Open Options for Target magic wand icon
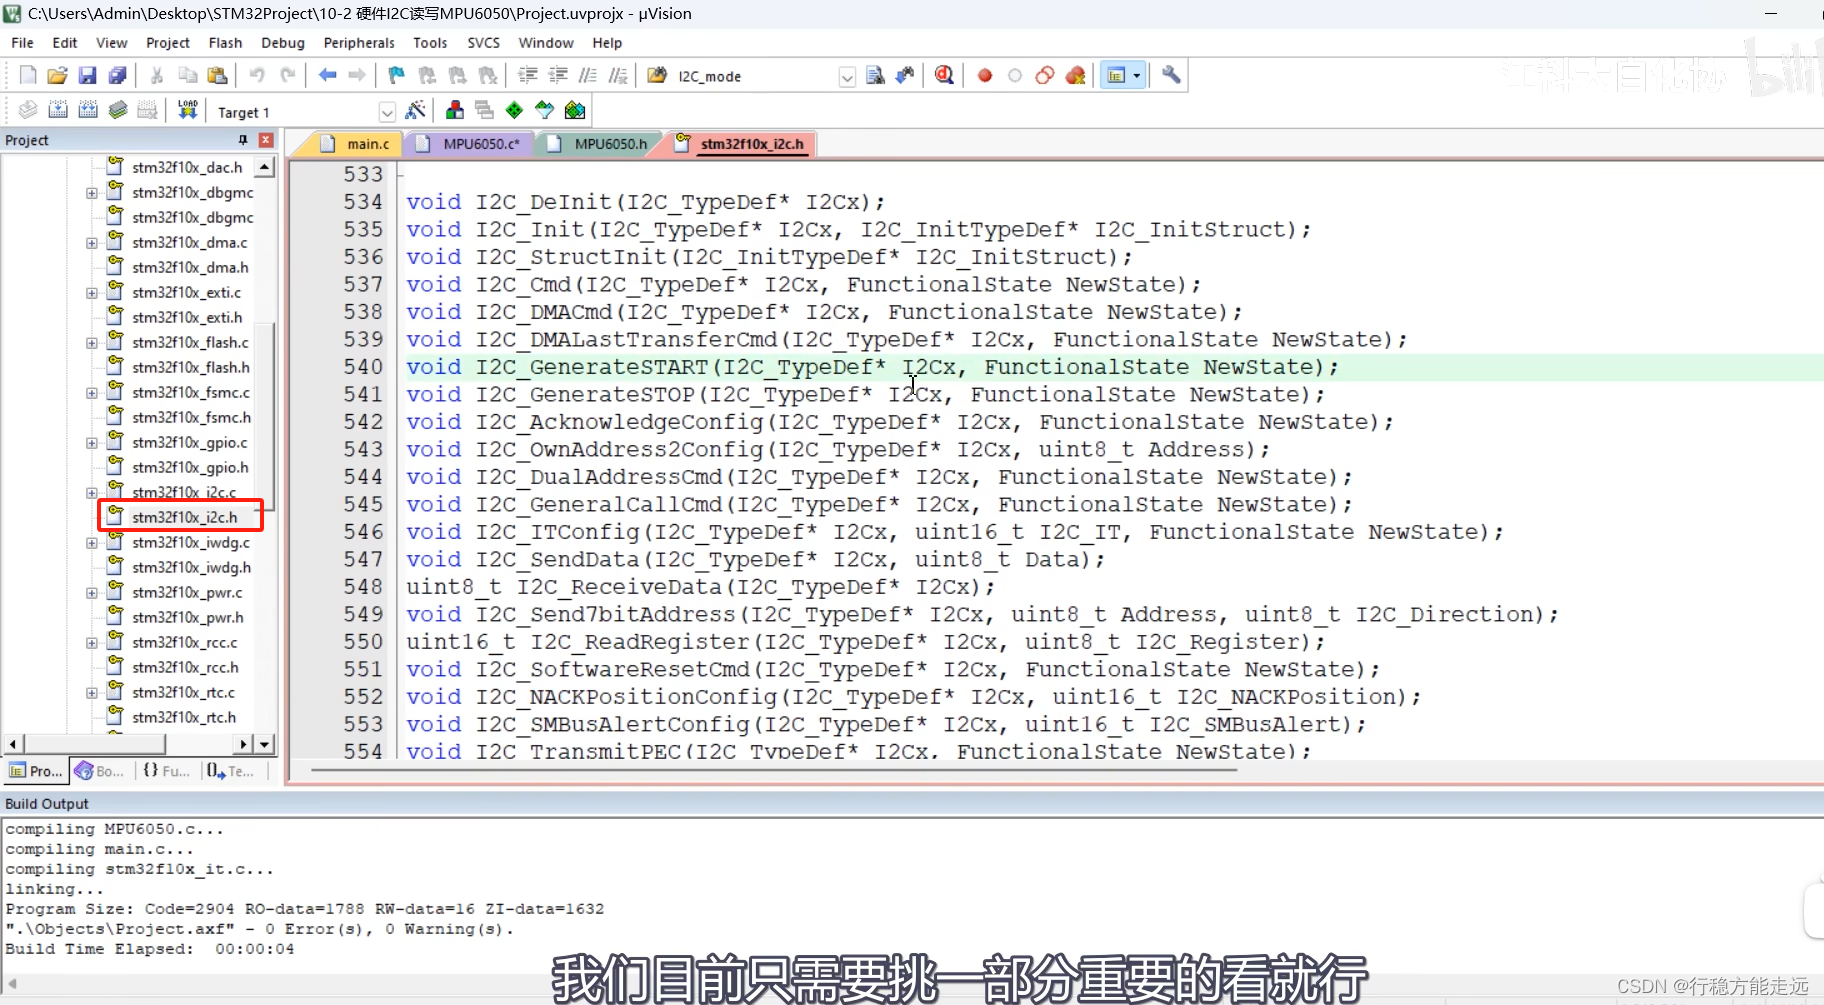 [416, 110]
